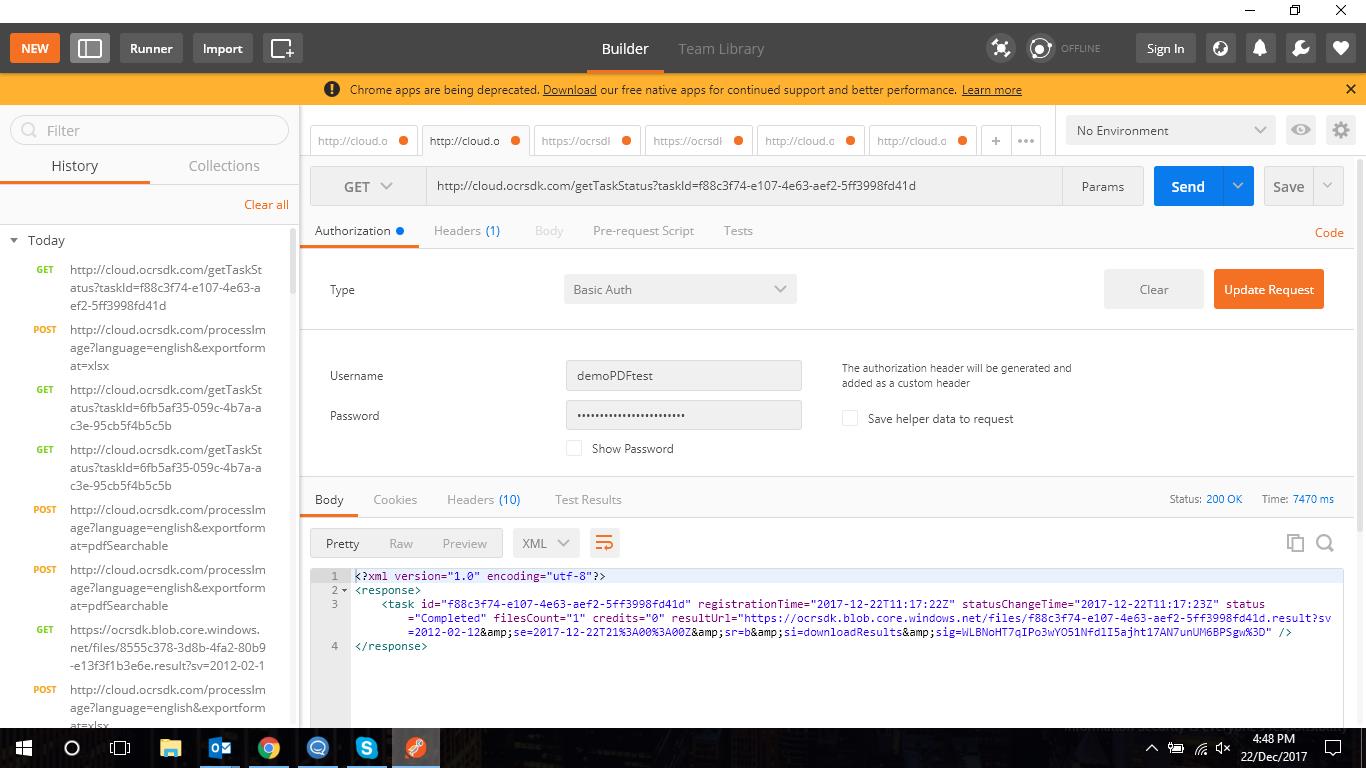Open Task View on taskbar

(120, 748)
